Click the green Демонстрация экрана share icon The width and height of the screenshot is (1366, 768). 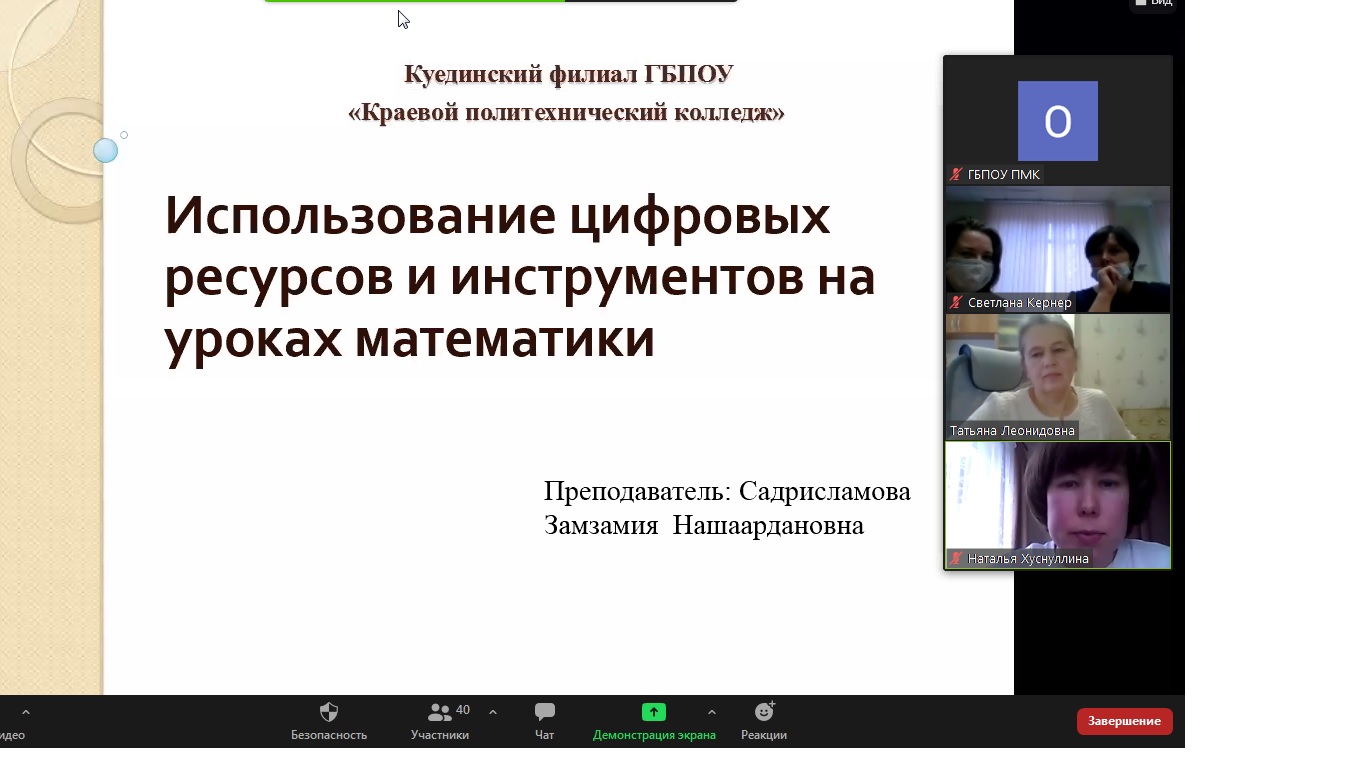pyautogui.click(x=654, y=712)
